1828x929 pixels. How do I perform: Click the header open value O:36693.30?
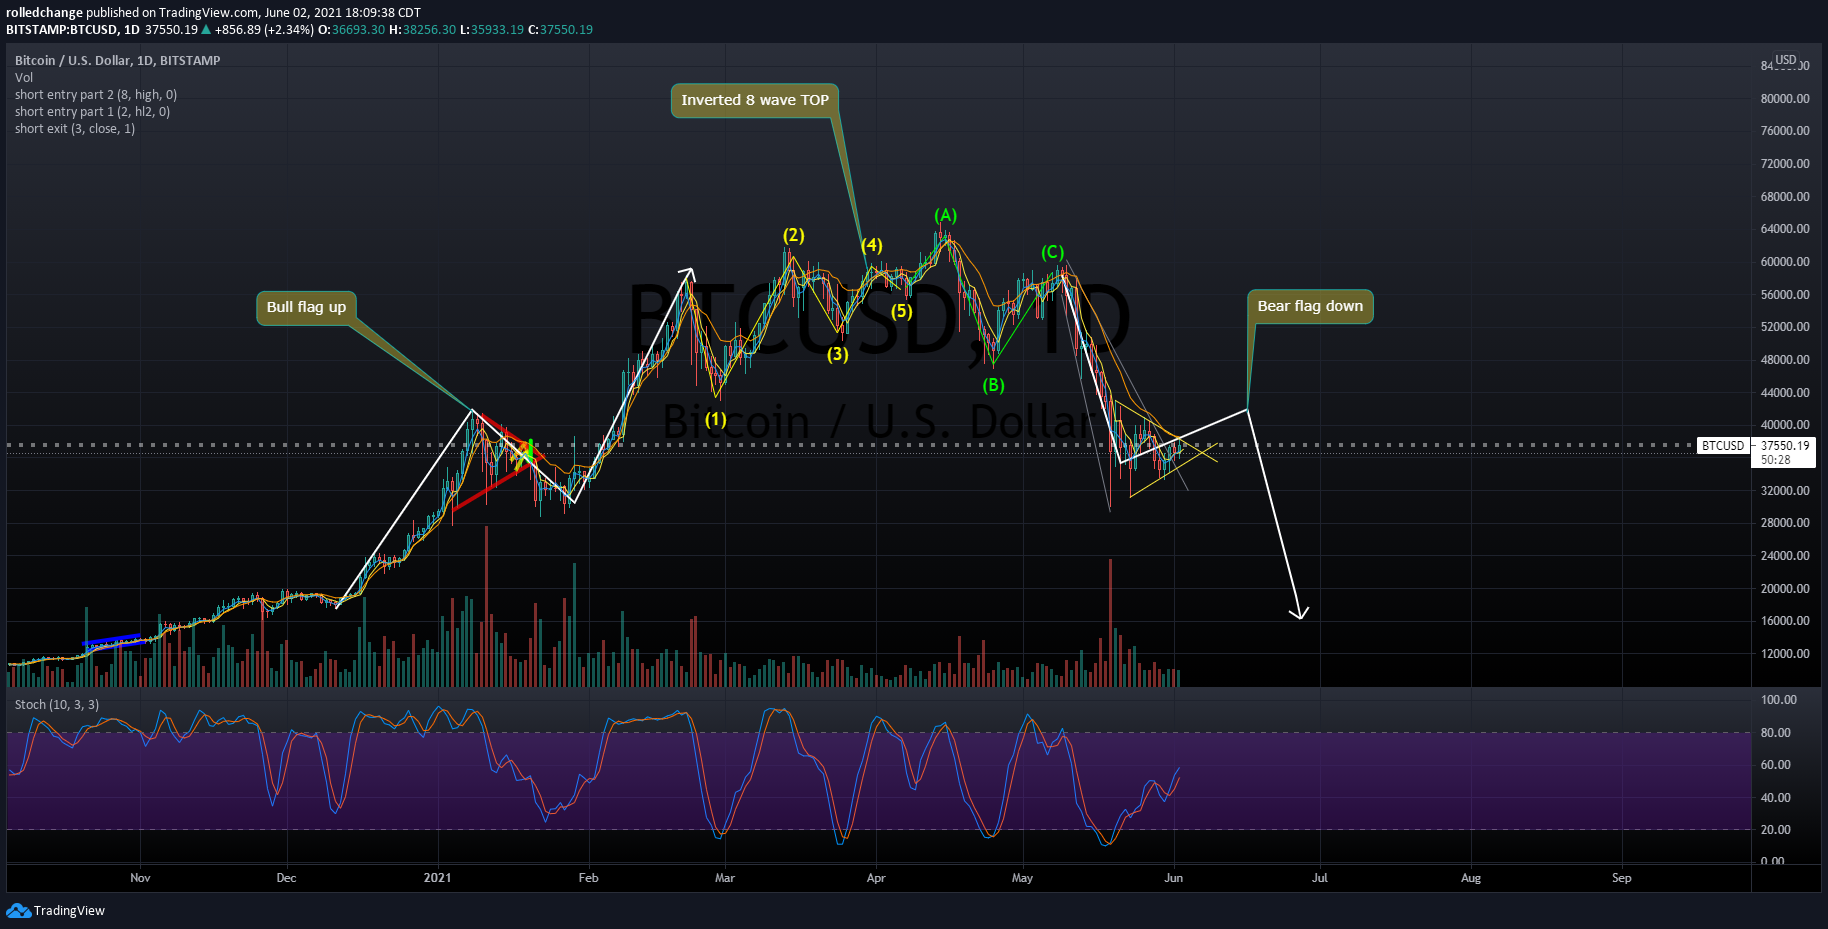[x=351, y=30]
